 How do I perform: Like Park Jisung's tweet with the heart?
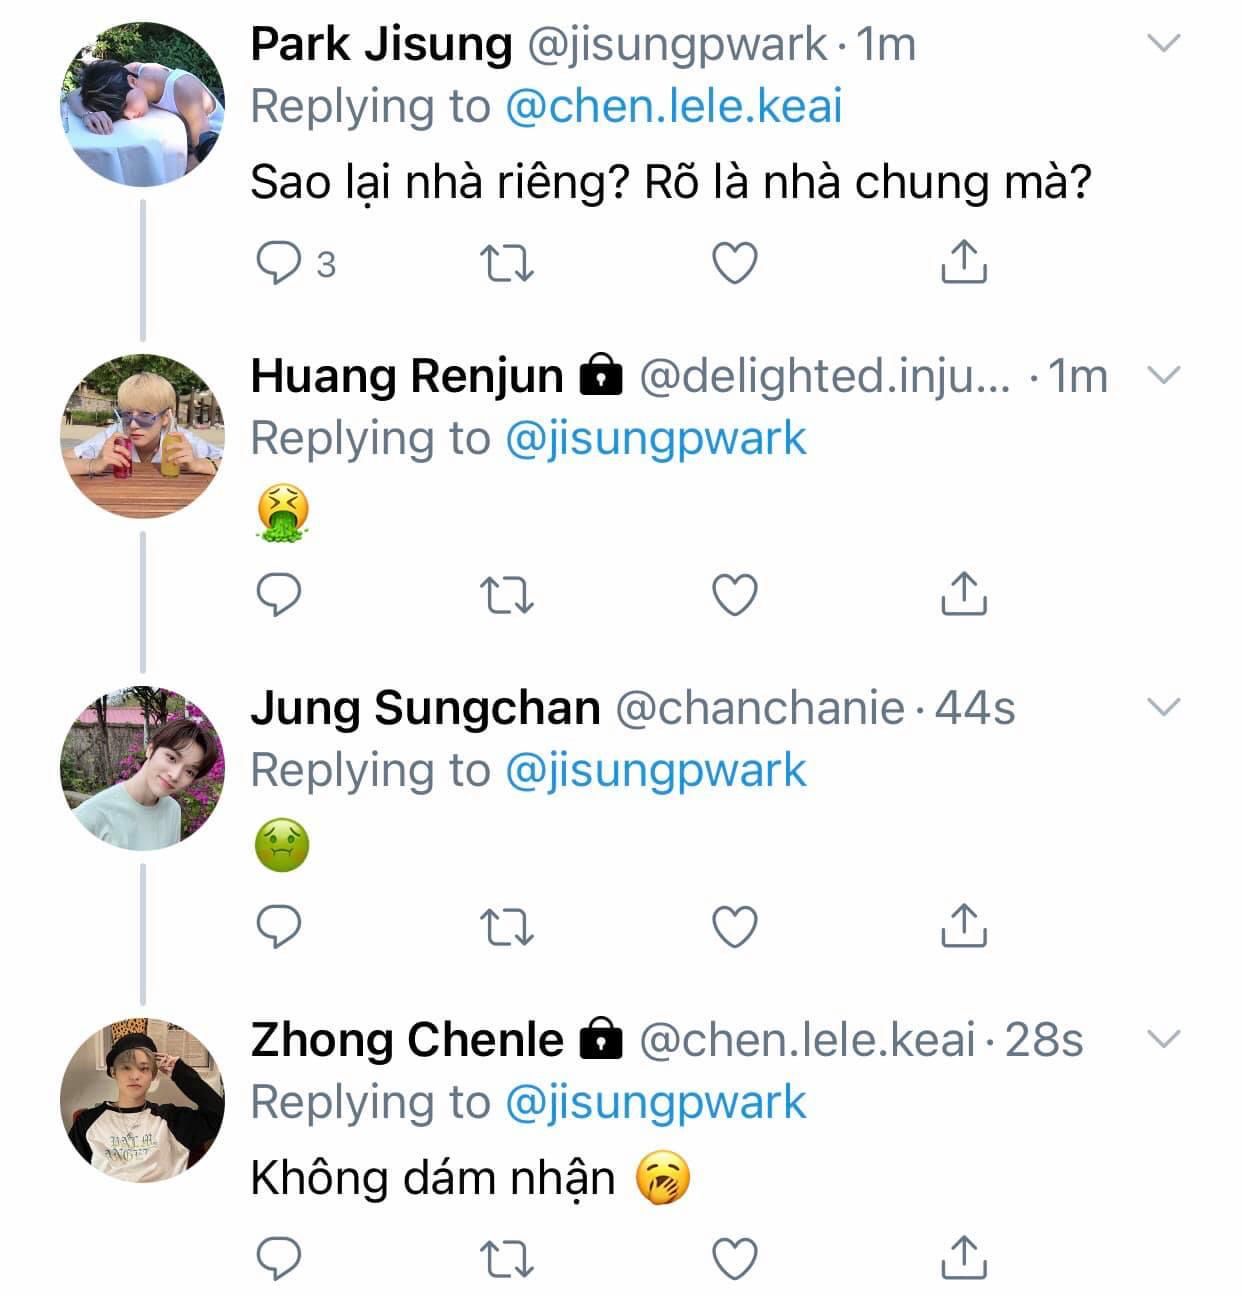tap(735, 263)
